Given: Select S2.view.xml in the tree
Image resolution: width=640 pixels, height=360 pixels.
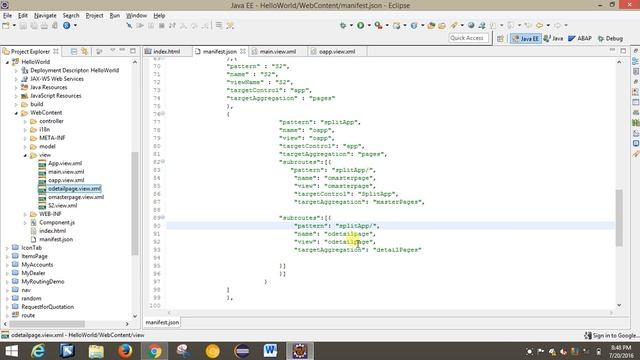Looking at the screenshot, I should click(62, 206).
